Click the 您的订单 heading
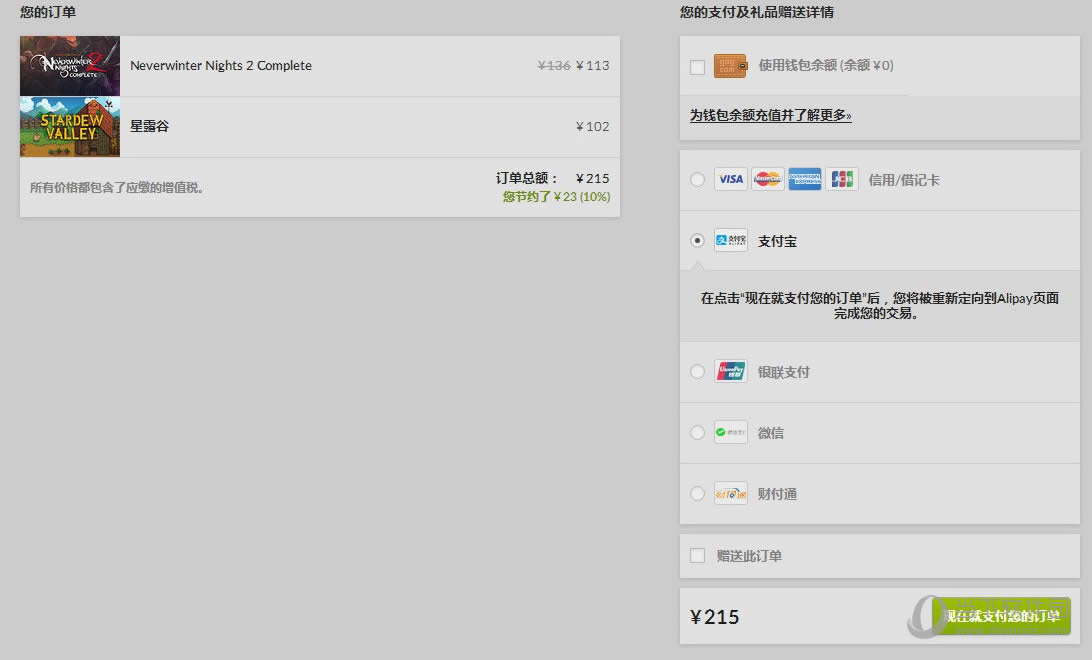1092x660 pixels. pyautogui.click(x=48, y=12)
